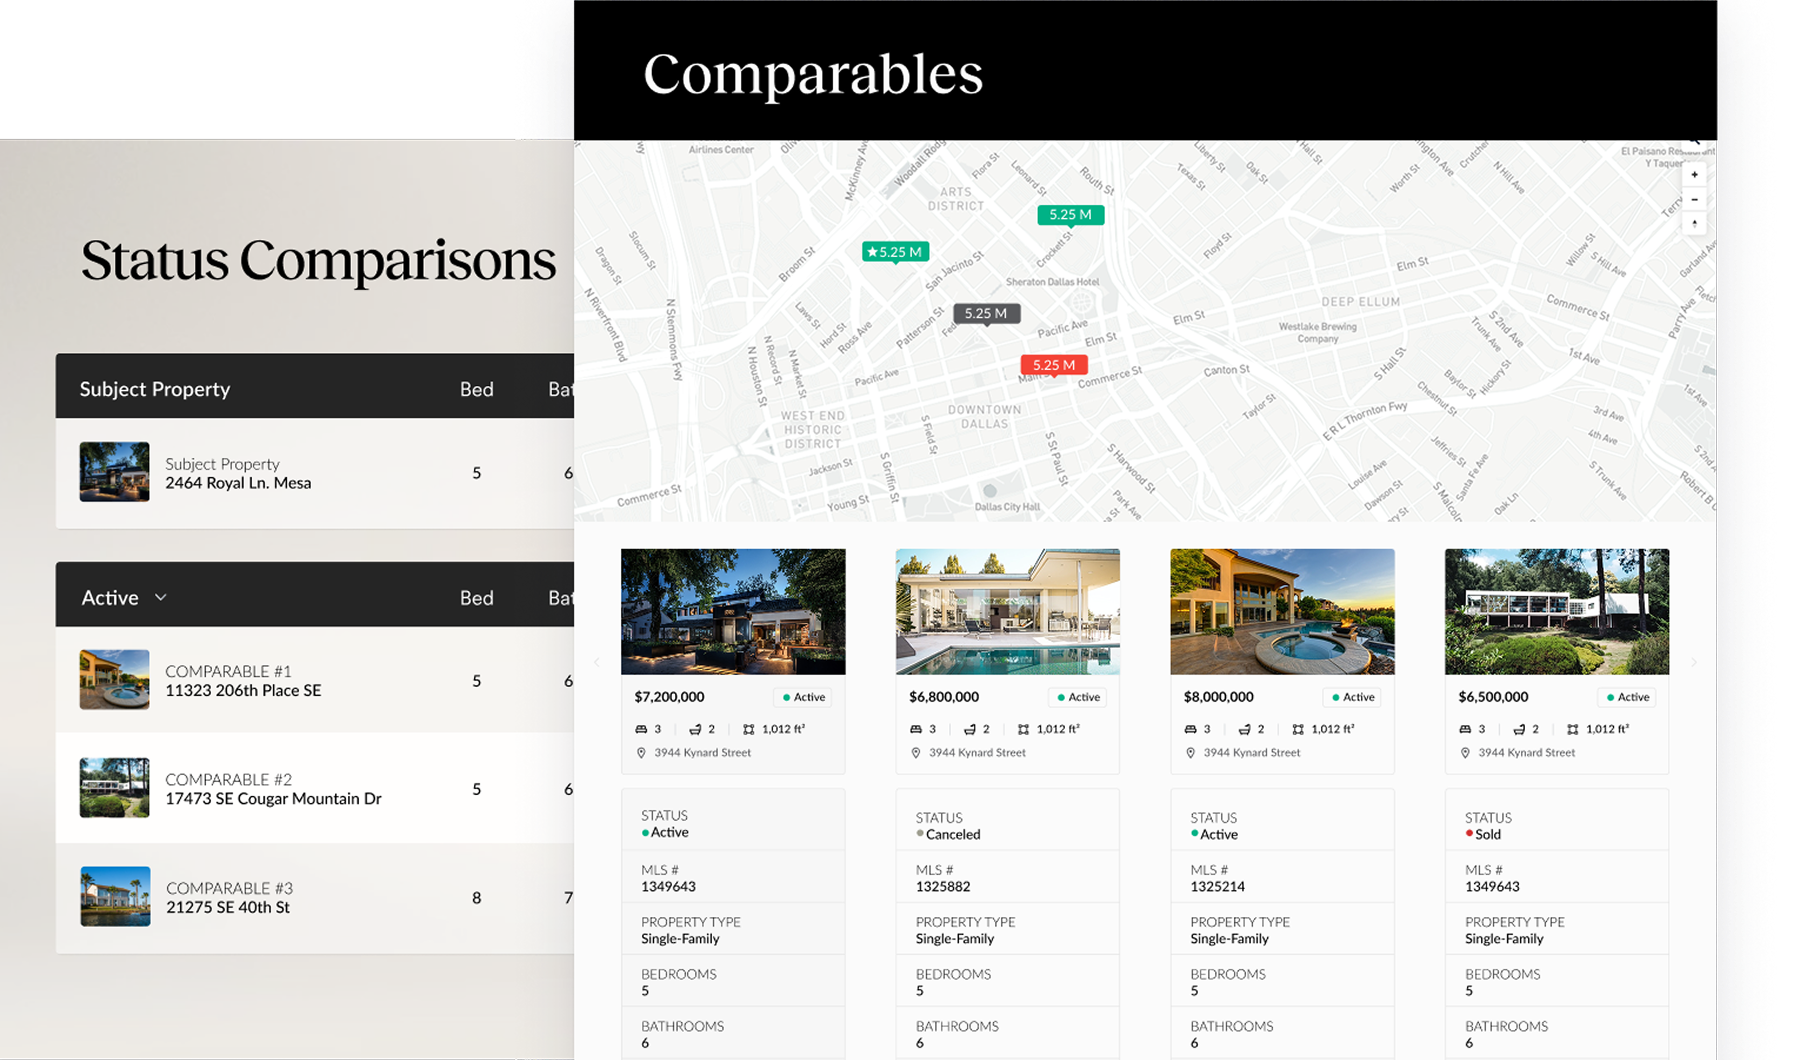Select the red 5.25 M map marker
The height and width of the screenshot is (1060, 1800).
[1053, 365]
